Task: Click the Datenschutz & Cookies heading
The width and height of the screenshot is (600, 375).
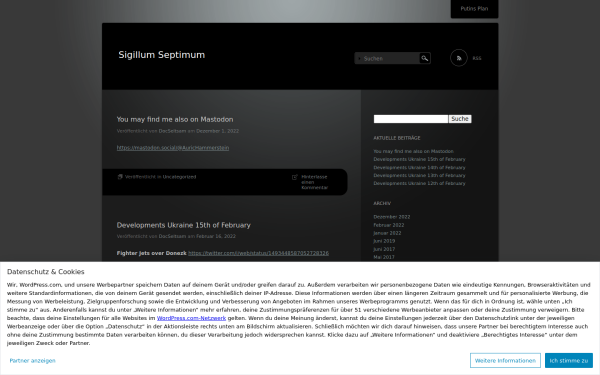Action: (x=46, y=272)
